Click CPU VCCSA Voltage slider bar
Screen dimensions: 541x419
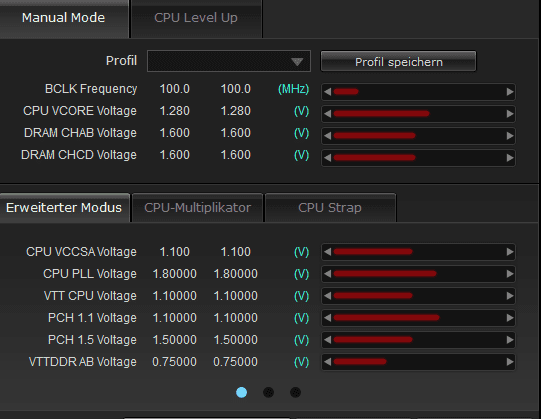pos(419,252)
